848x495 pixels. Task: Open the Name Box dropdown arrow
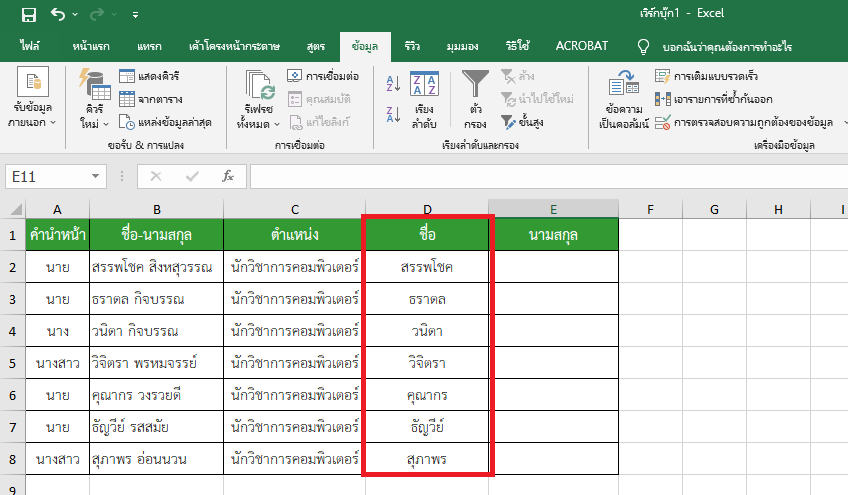(x=95, y=176)
